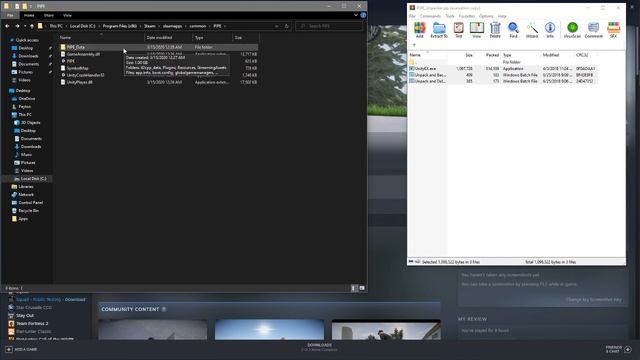Click the up-one-level arrow in WinRAR

(x=414, y=45)
